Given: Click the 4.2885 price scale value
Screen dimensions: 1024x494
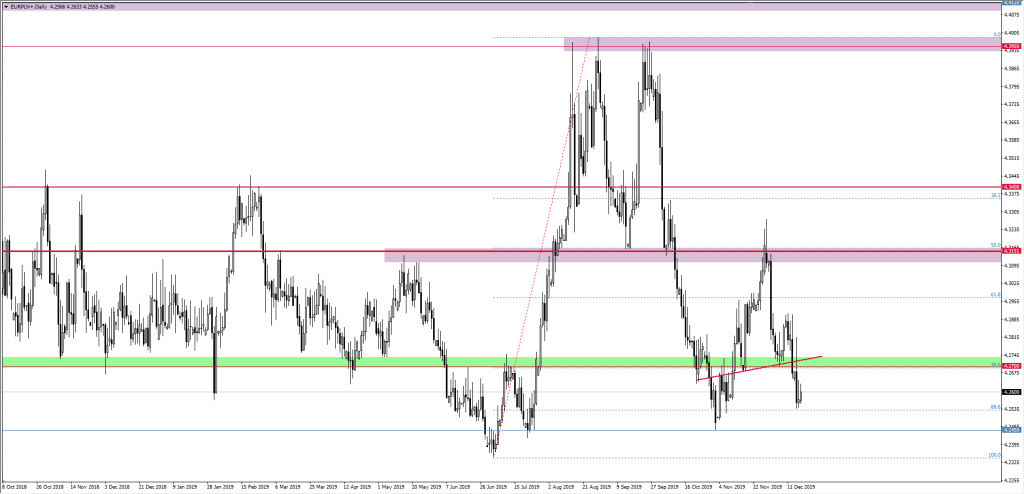Looking at the screenshot, I should 1011,320.
